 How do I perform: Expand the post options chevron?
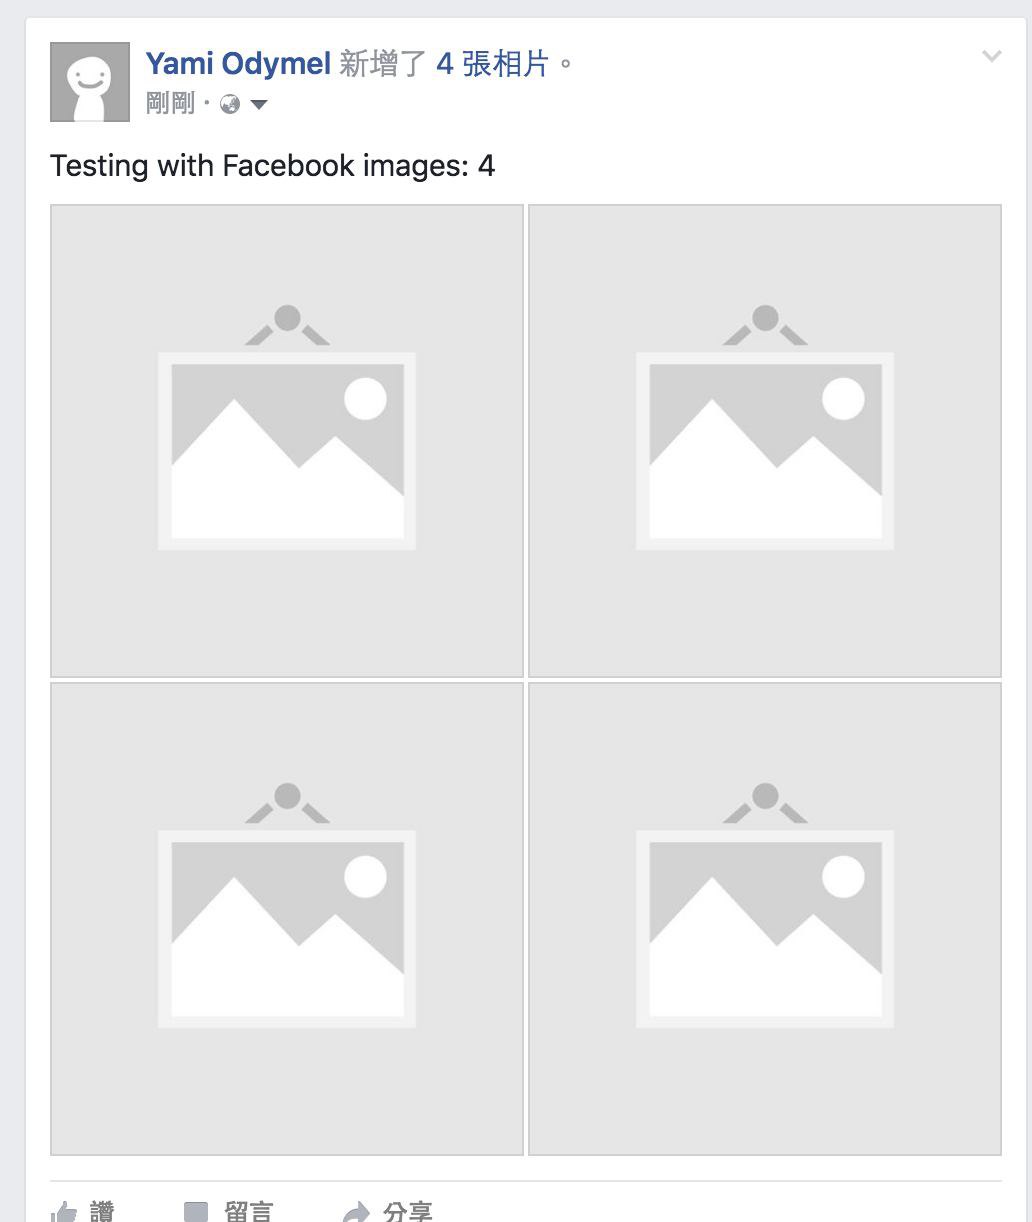(x=991, y=57)
